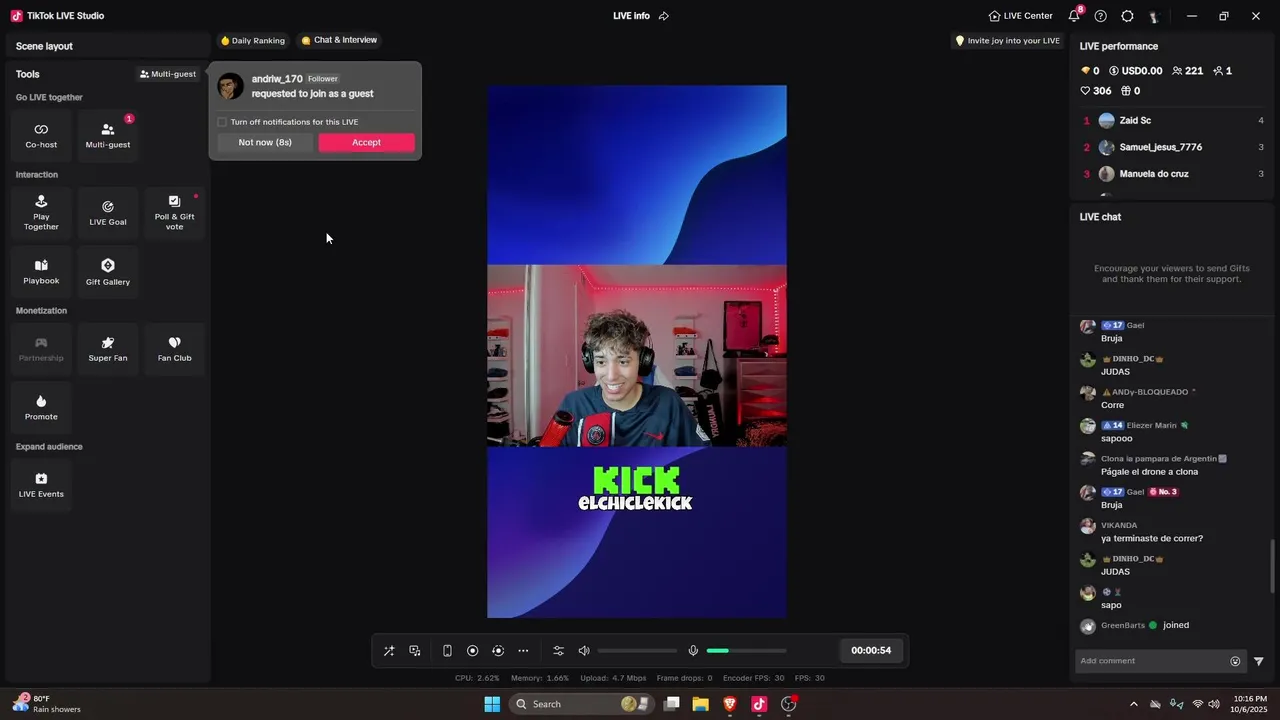
Task: Open File Explorer from the taskbar
Action: point(701,704)
